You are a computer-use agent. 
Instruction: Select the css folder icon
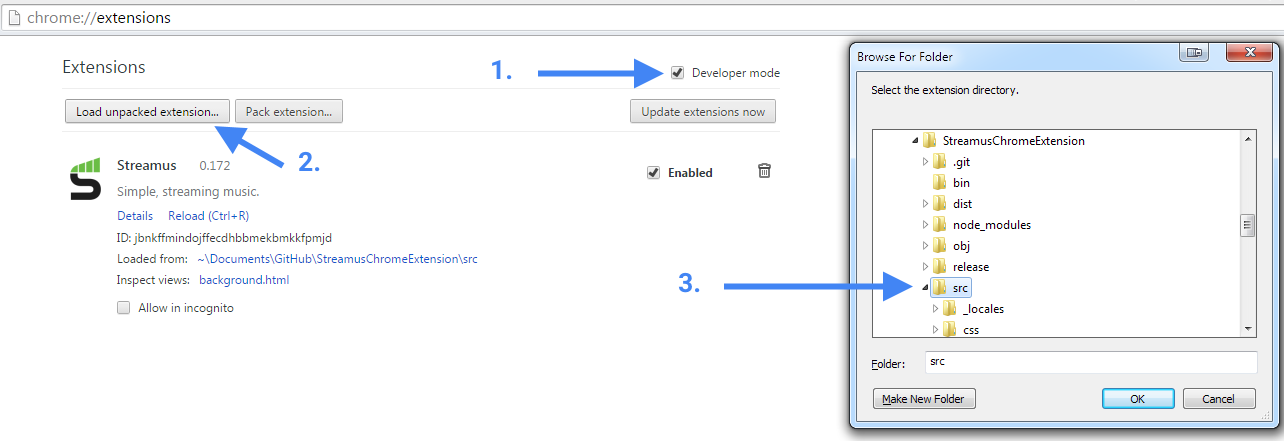coord(949,329)
